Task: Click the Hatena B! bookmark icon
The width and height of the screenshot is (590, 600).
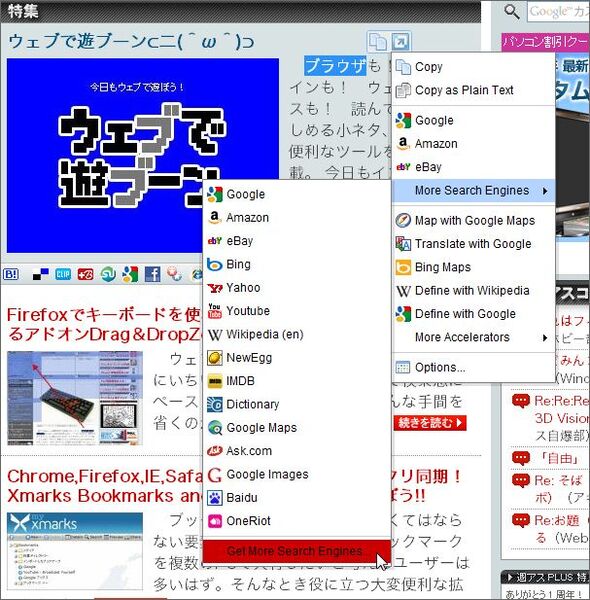Action: tap(11, 274)
